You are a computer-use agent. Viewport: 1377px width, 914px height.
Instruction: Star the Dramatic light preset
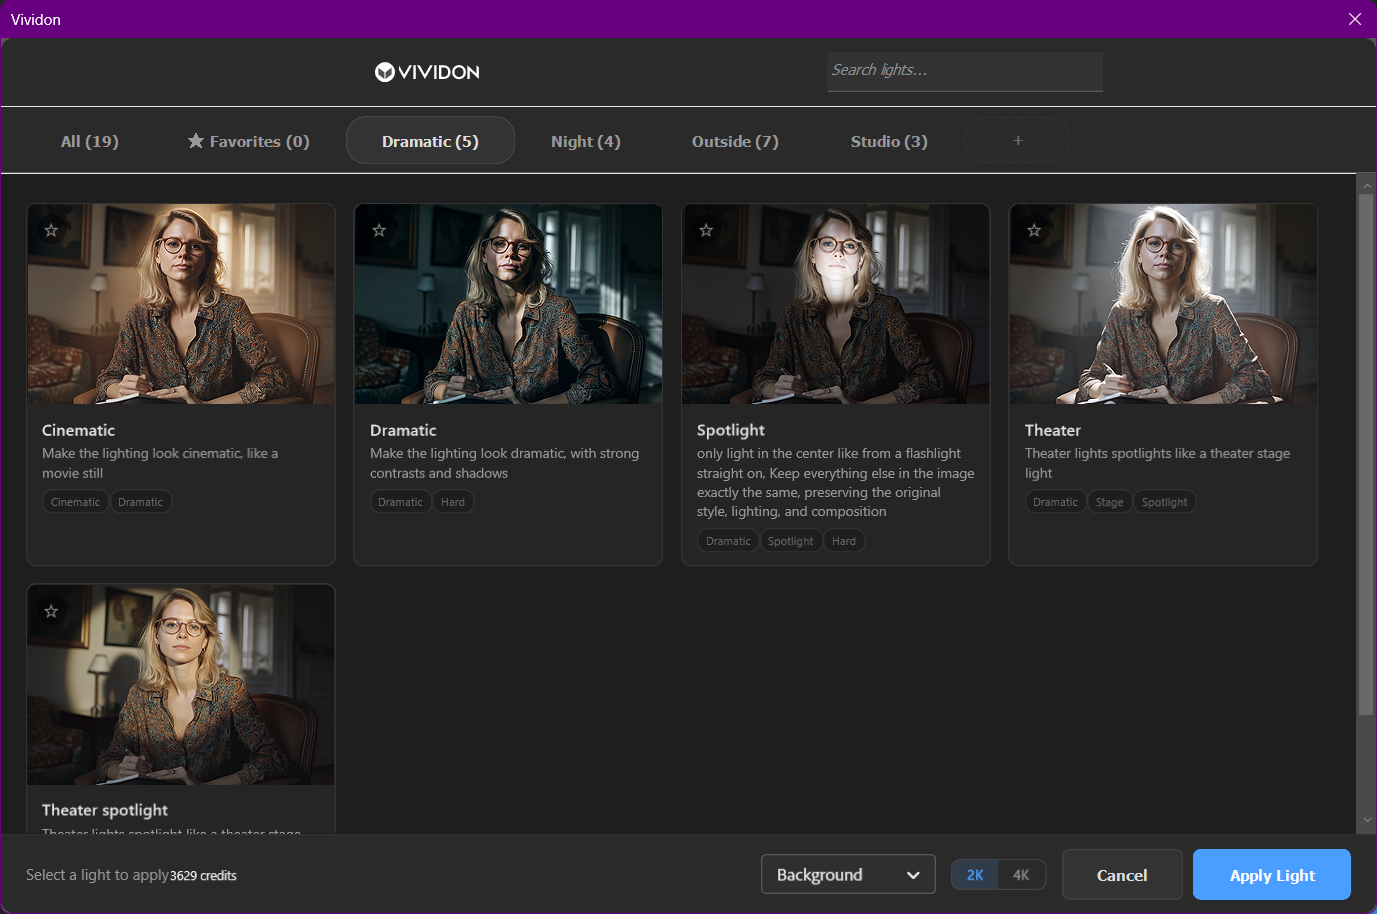click(378, 230)
